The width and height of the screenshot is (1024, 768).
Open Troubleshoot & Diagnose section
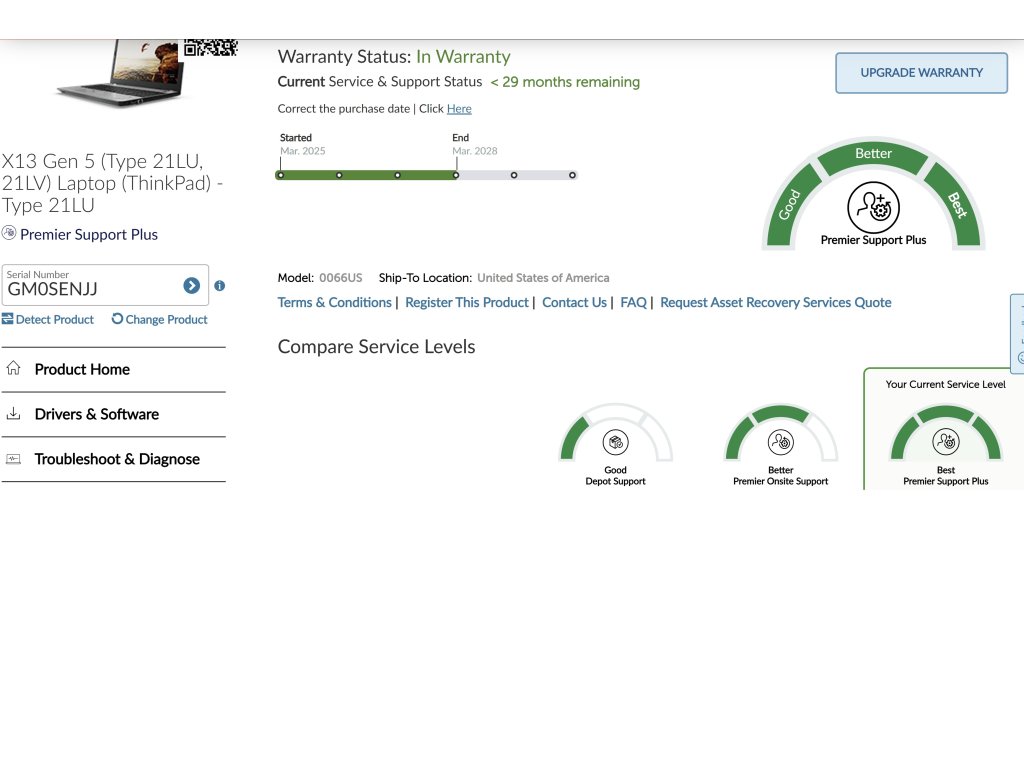tap(117, 459)
